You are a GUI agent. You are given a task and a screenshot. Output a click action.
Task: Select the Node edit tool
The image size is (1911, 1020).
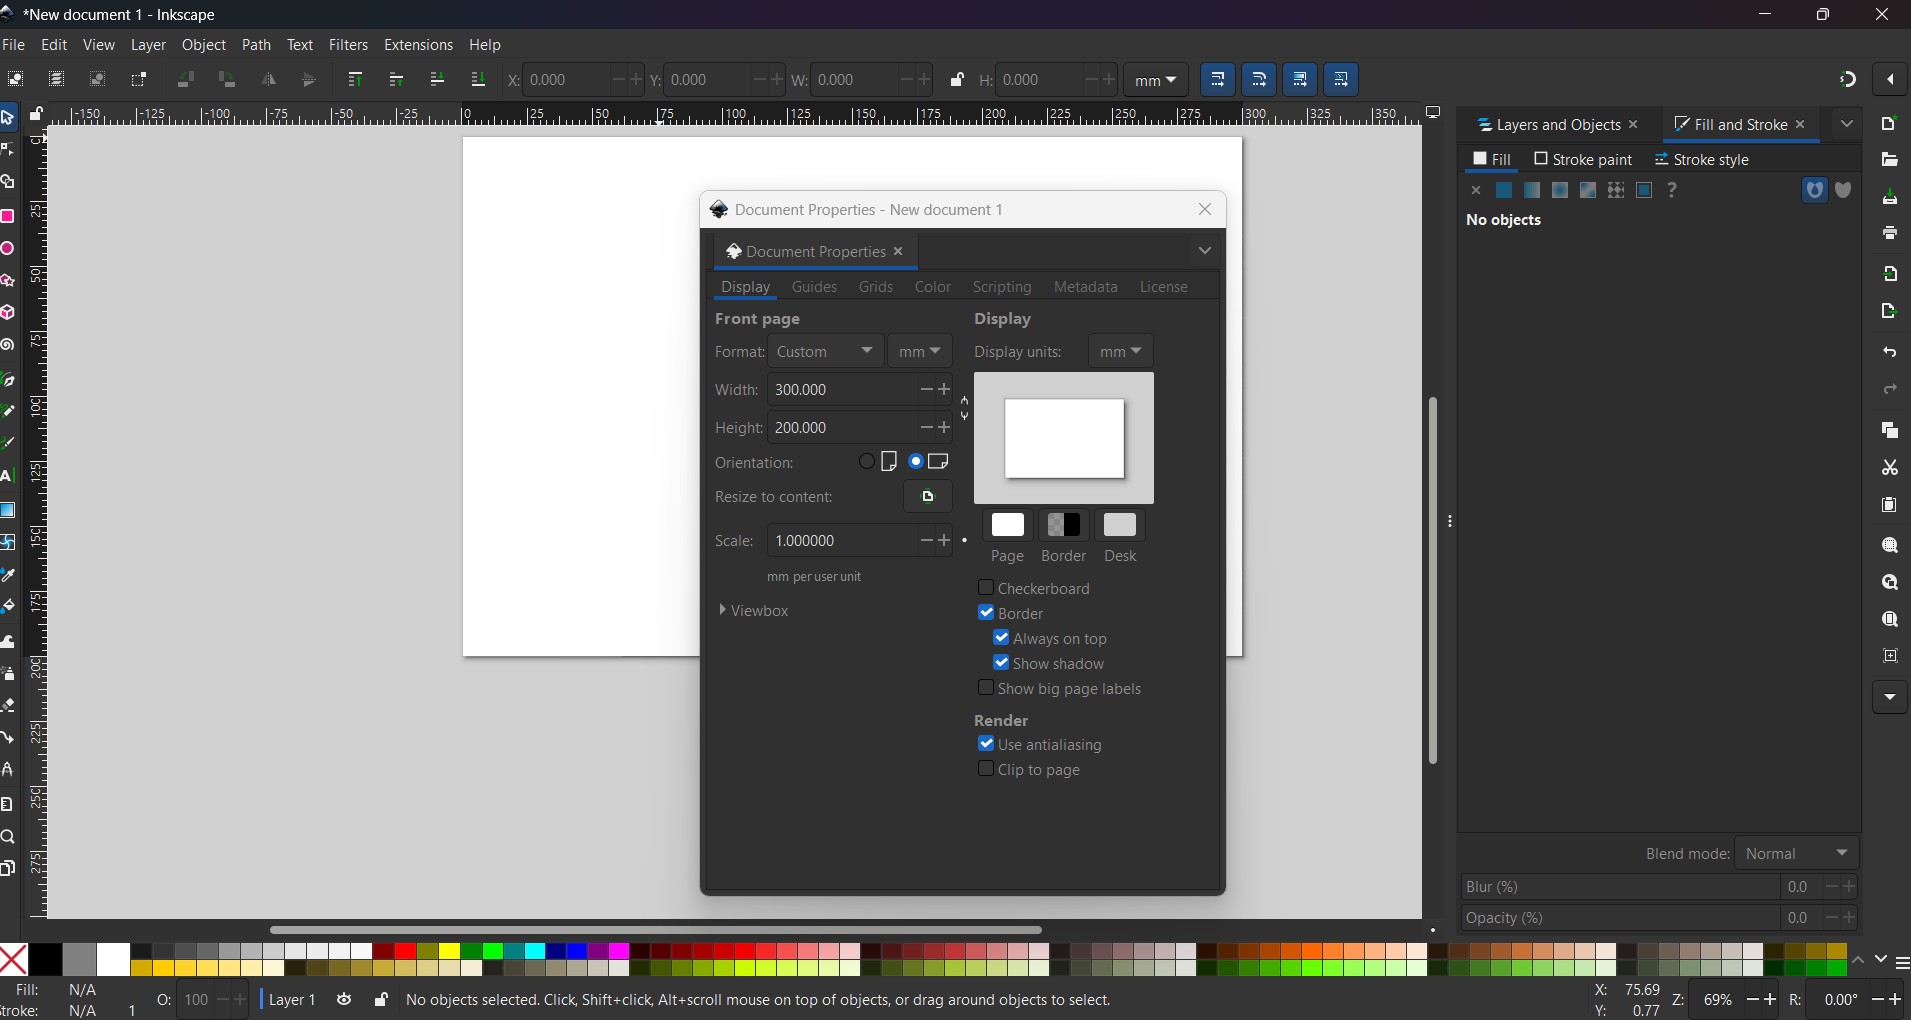(x=8, y=150)
